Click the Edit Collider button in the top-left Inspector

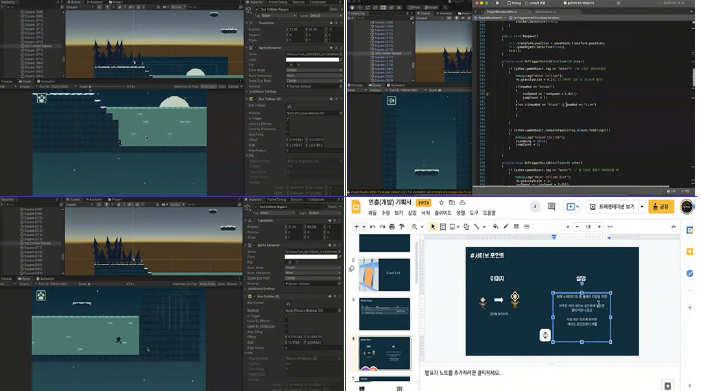pos(289,106)
